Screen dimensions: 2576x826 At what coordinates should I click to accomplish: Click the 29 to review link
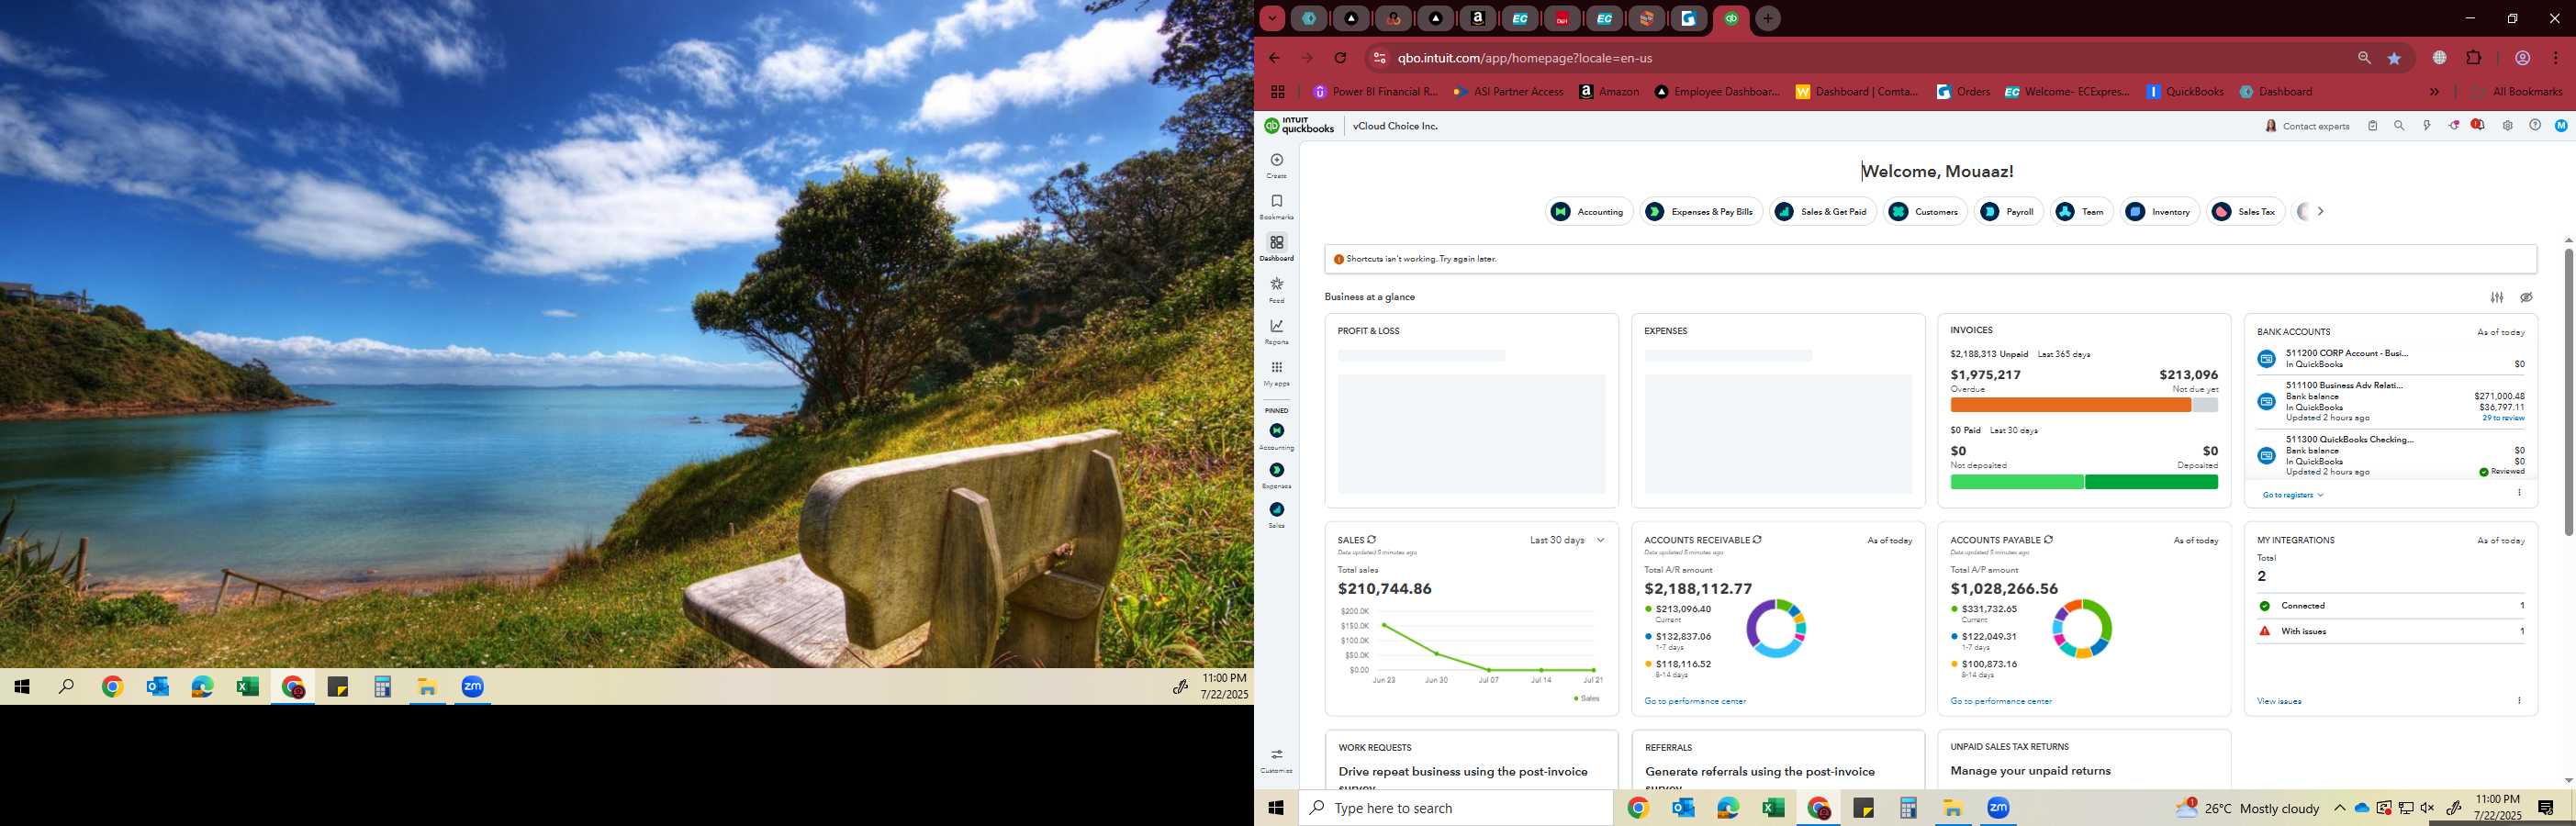click(x=2503, y=418)
